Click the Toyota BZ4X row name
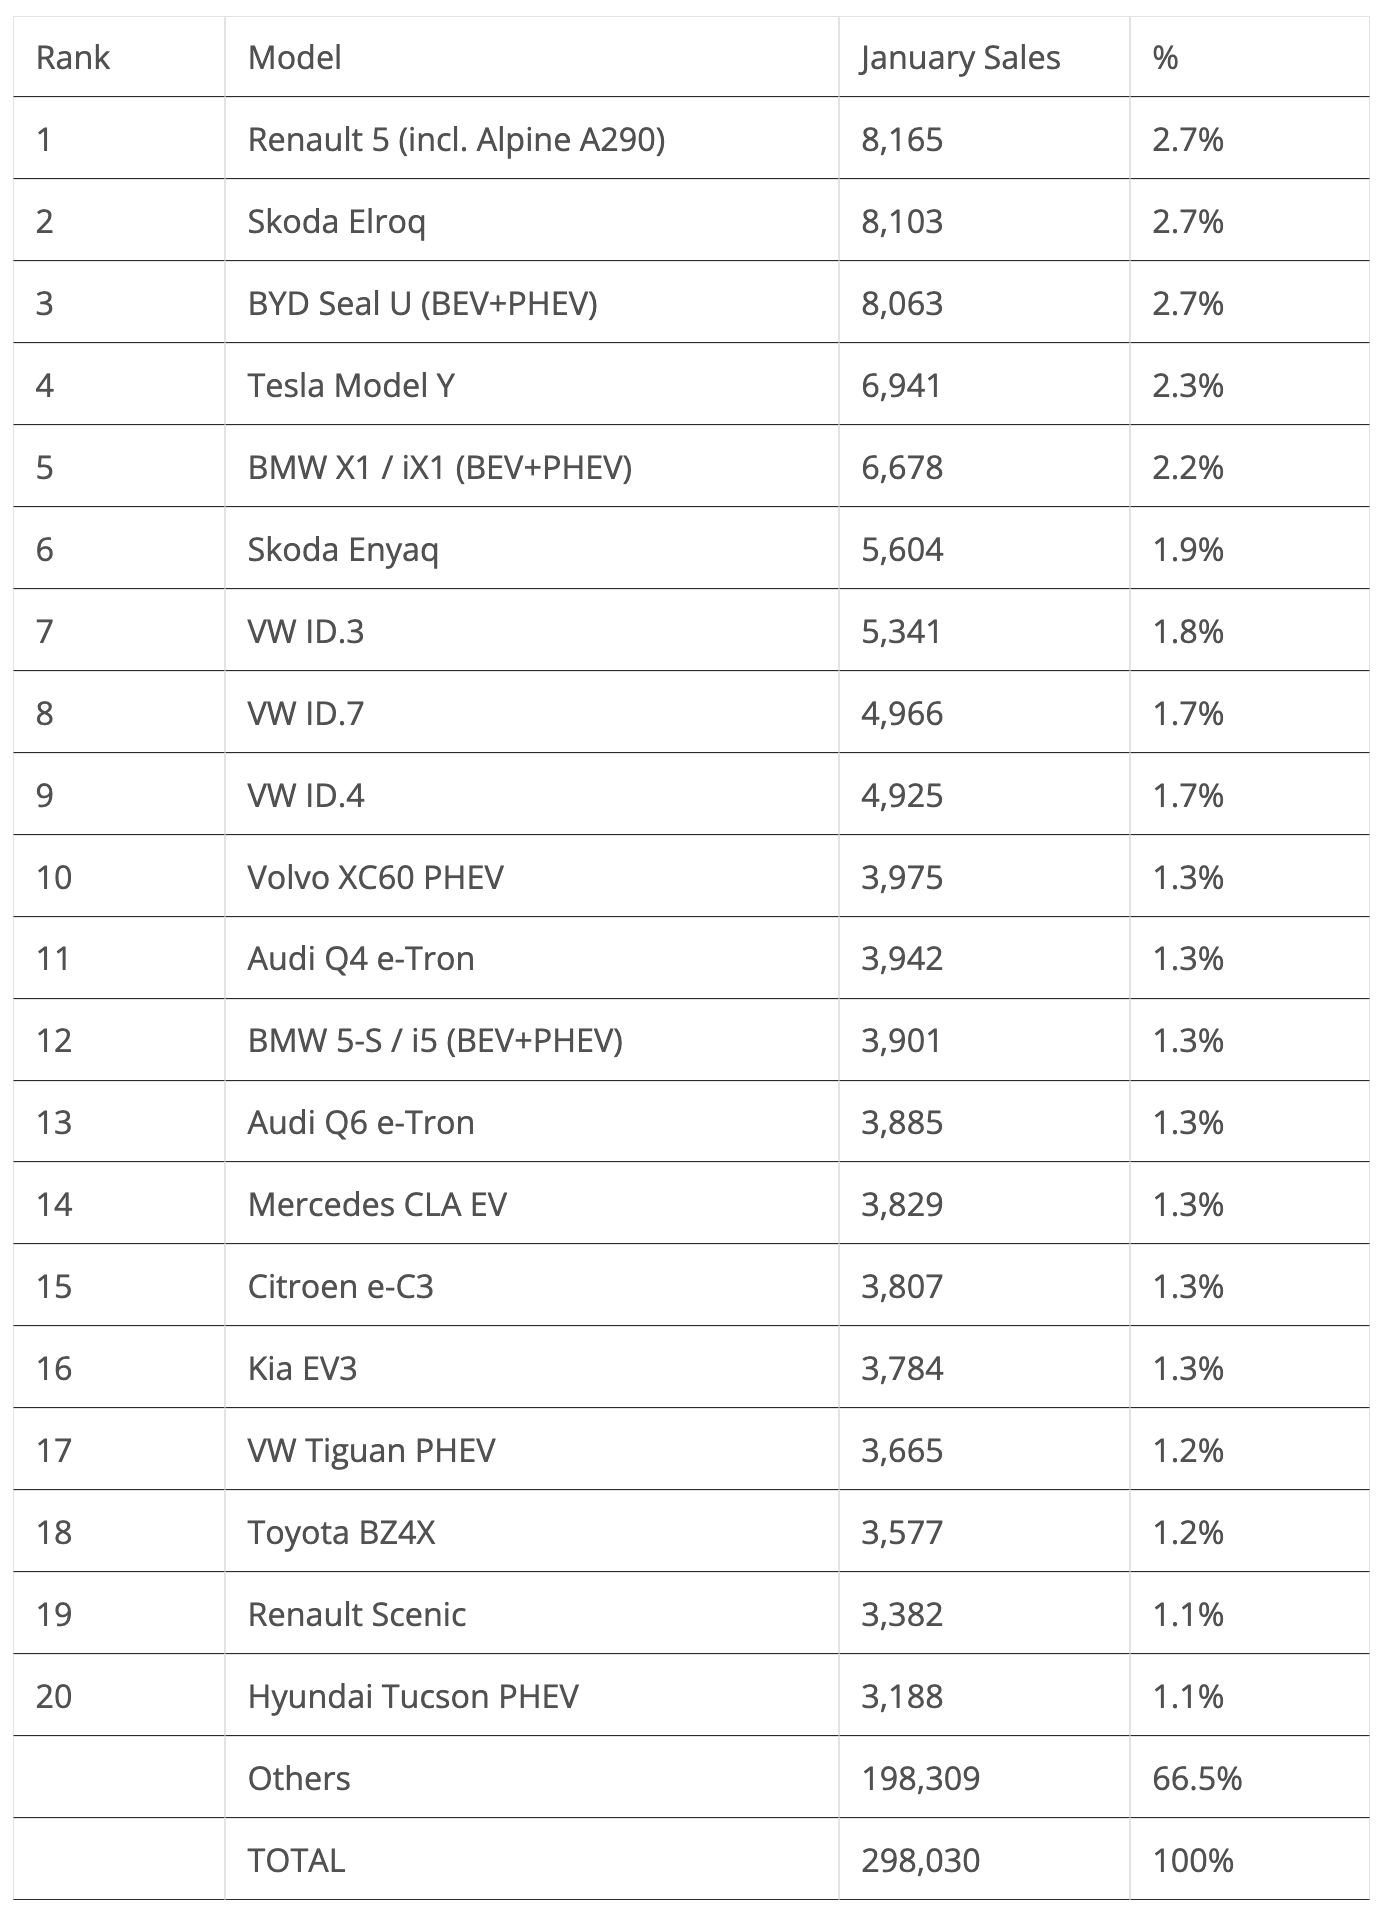Viewport: 1384px width, 1915px height. [341, 1532]
